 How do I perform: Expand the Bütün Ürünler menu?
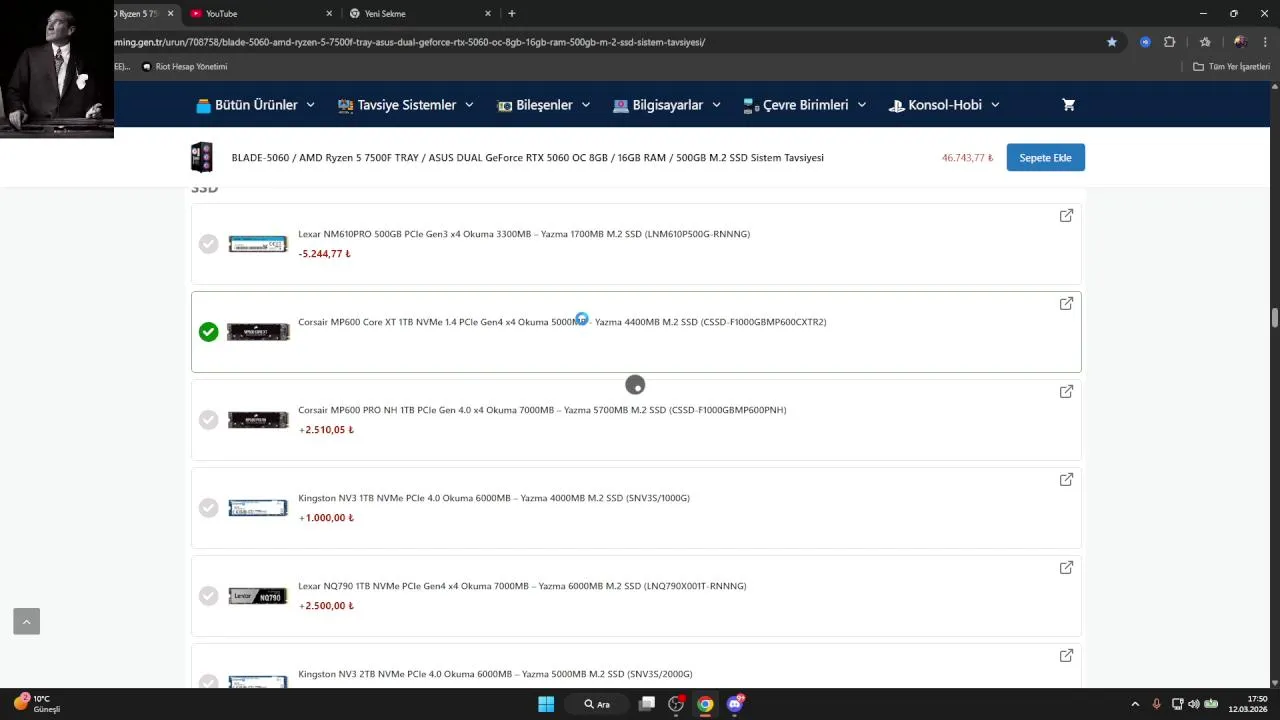pyautogui.click(x=255, y=105)
